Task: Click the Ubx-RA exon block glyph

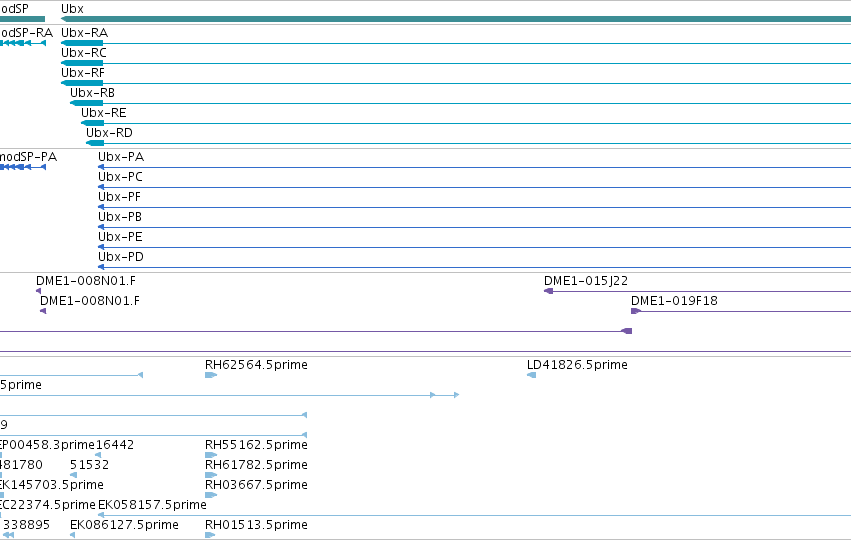Action: pyautogui.click(x=82, y=43)
